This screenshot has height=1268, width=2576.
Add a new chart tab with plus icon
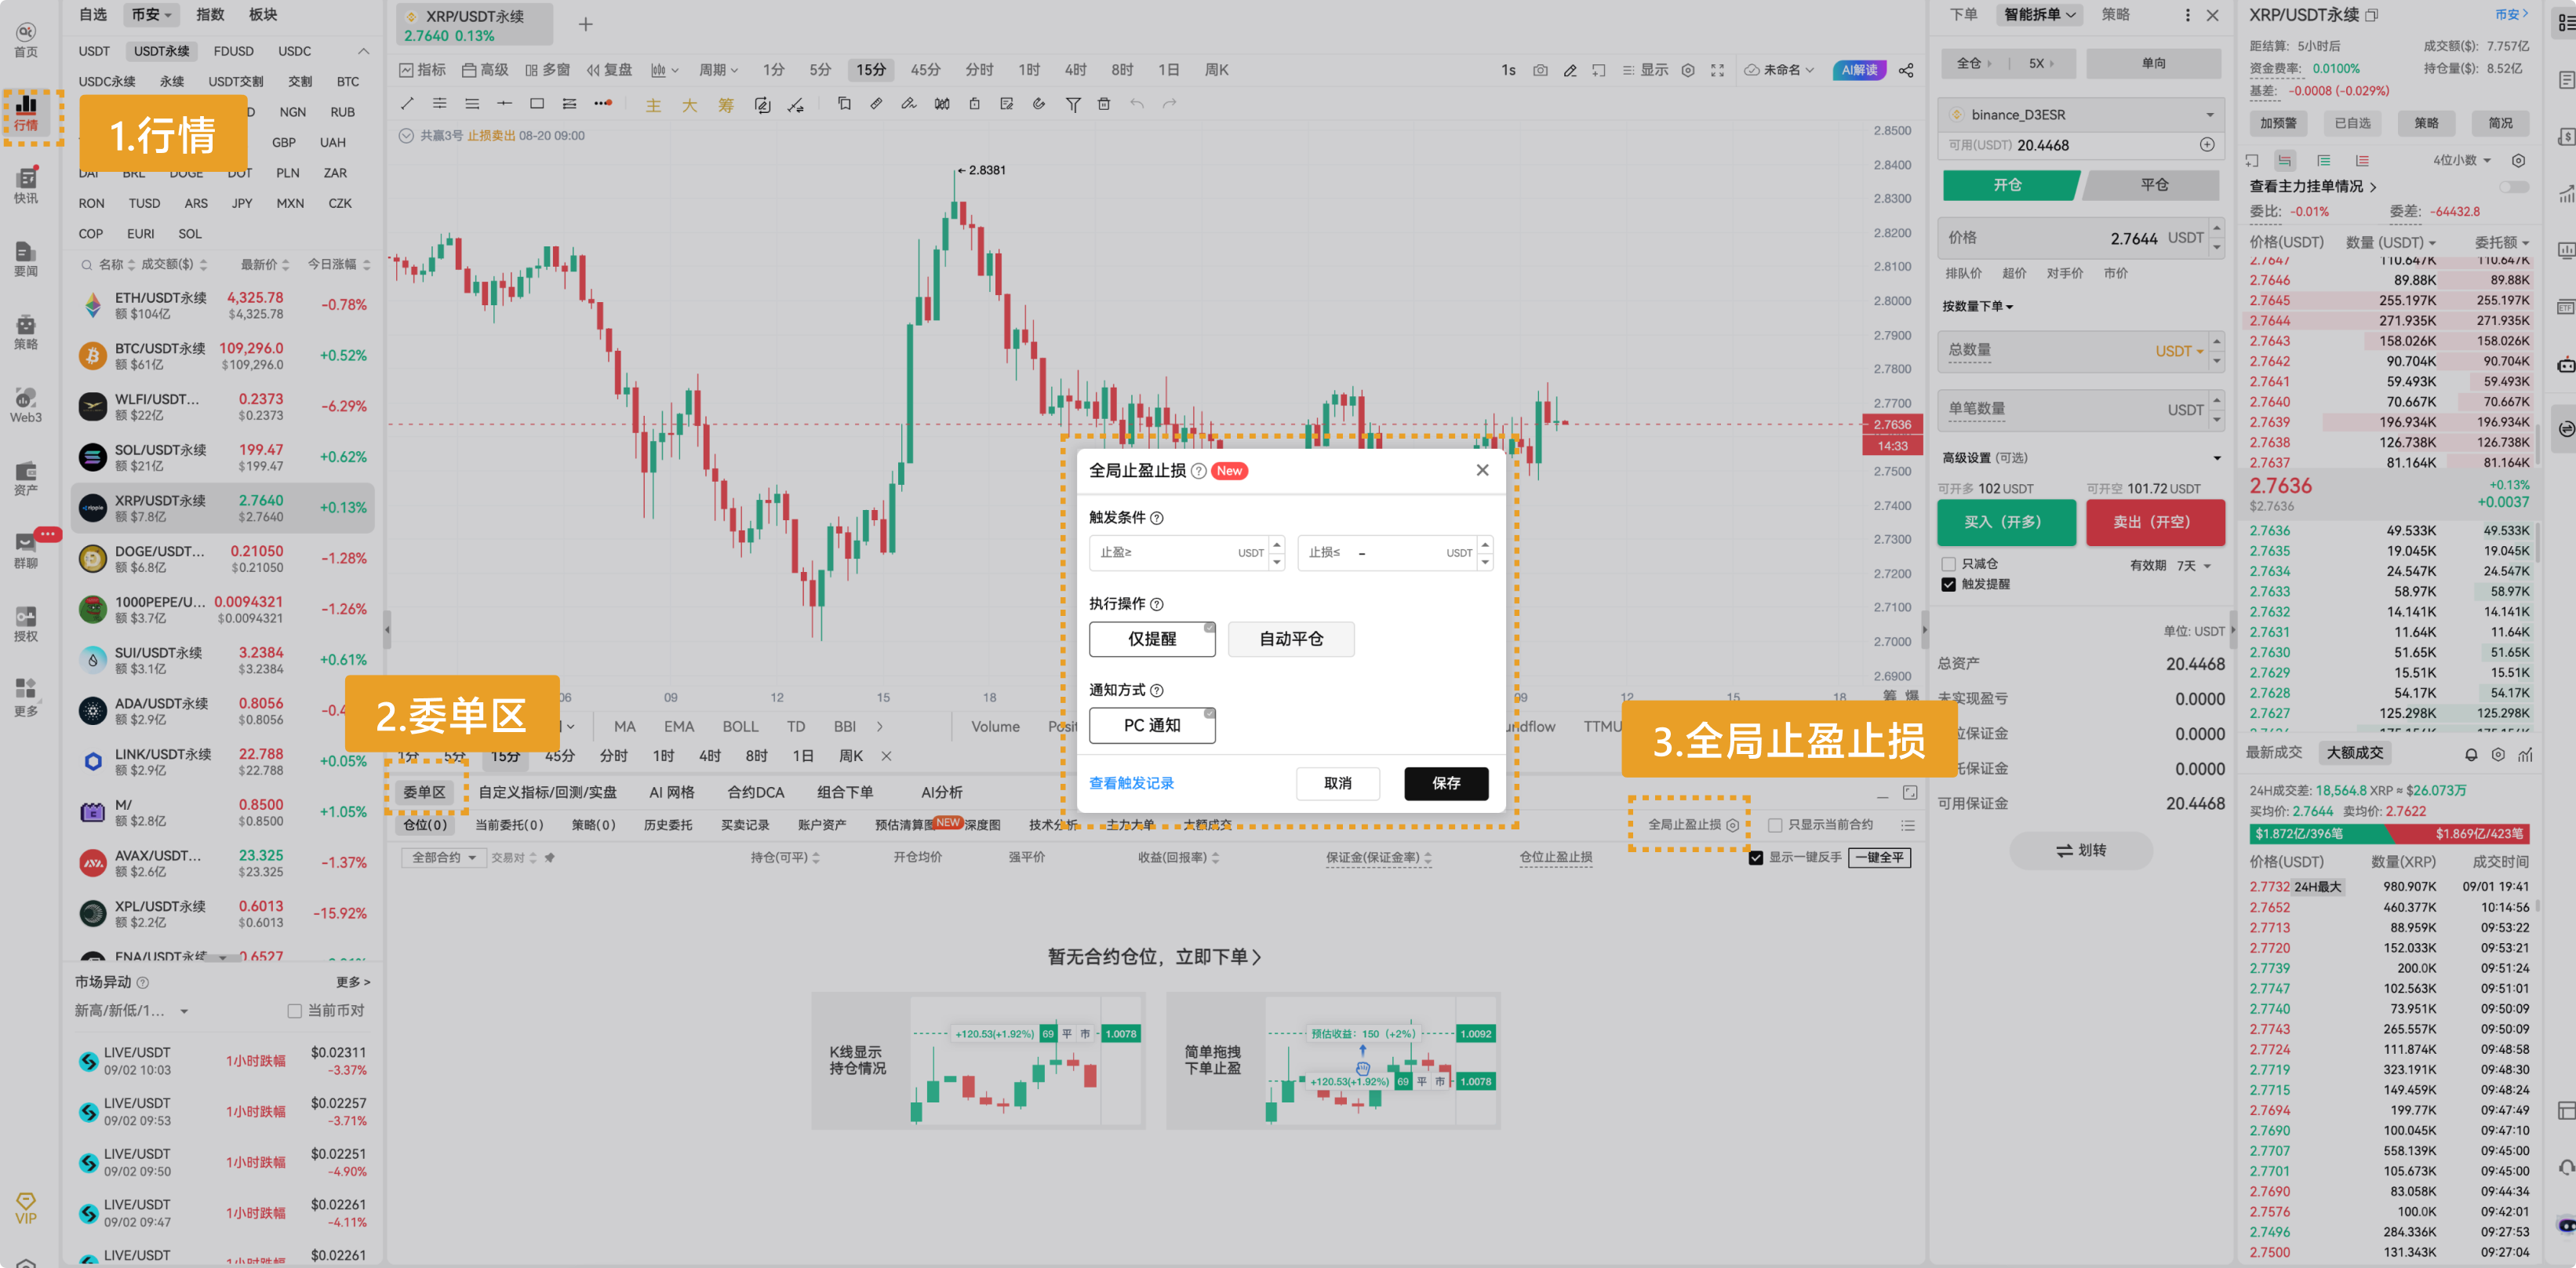tap(586, 24)
